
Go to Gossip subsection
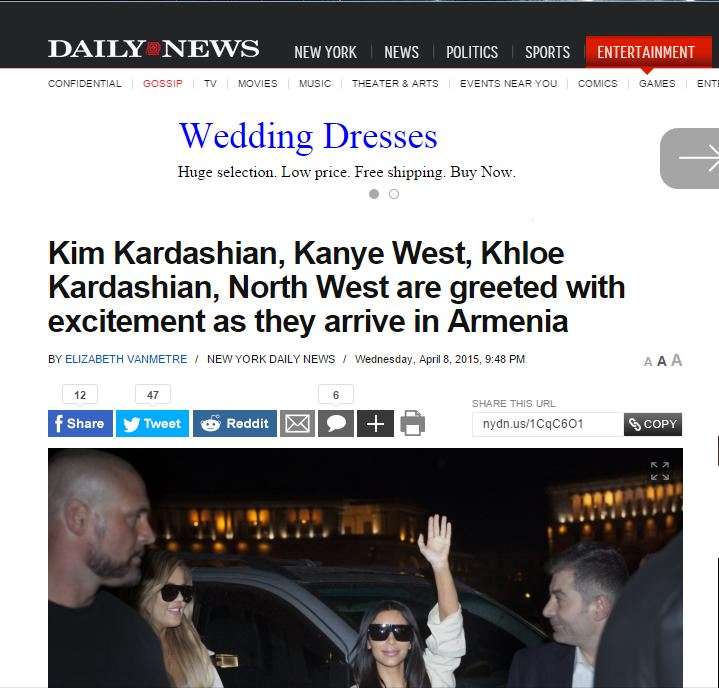[163, 83]
